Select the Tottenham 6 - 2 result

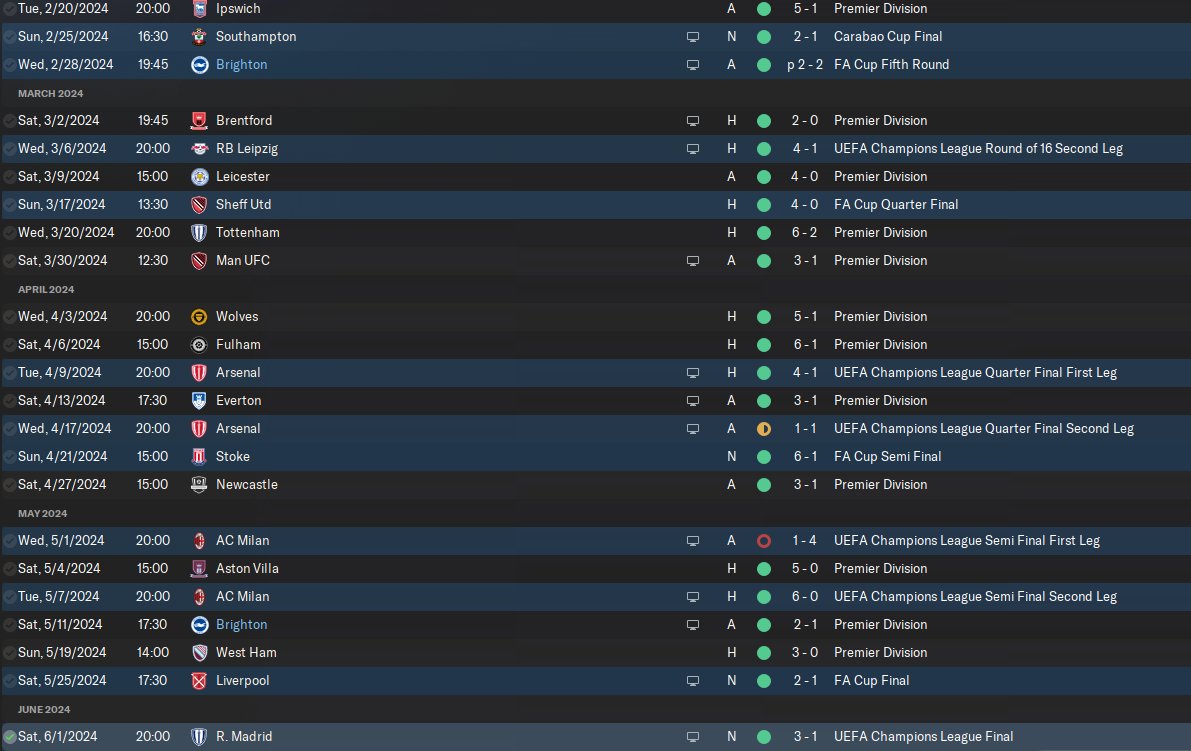(x=804, y=232)
